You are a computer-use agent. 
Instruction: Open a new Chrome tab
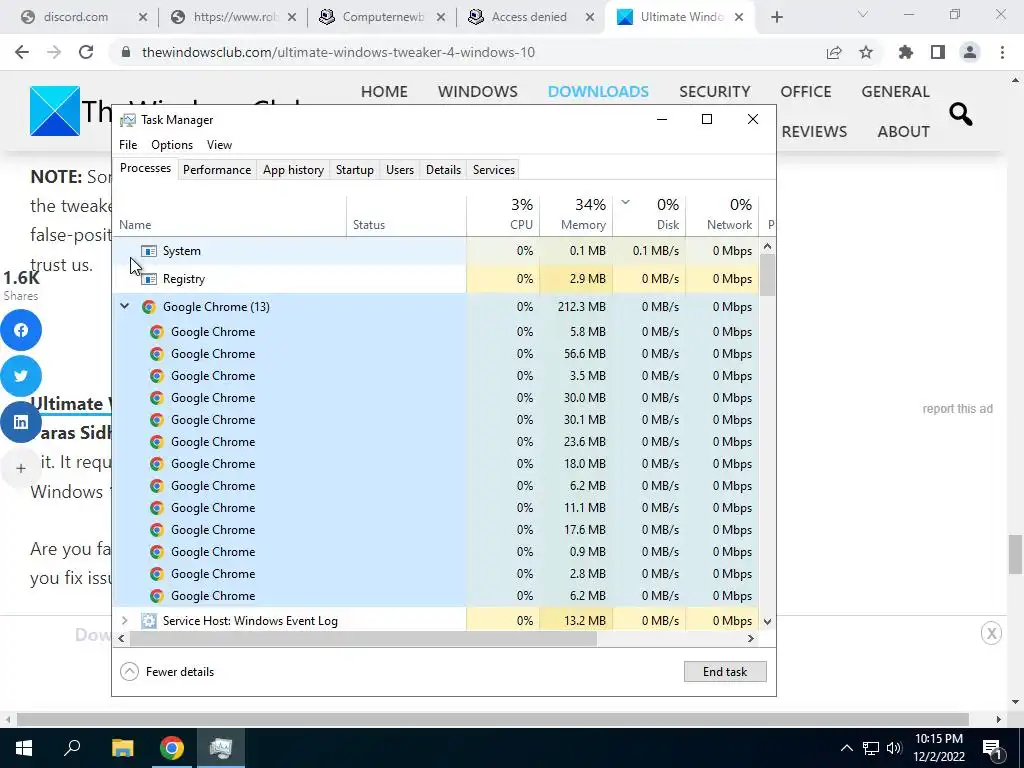tap(776, 18)
